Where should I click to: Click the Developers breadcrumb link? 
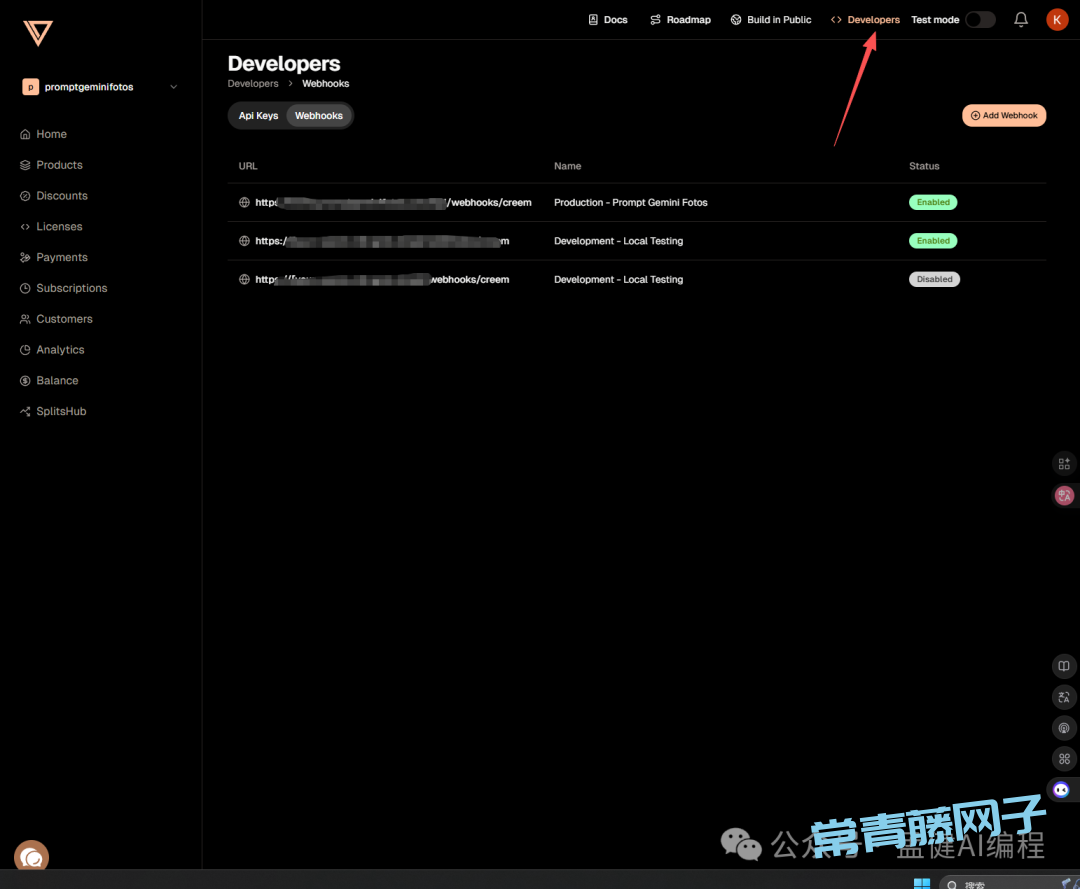(253, 84)
